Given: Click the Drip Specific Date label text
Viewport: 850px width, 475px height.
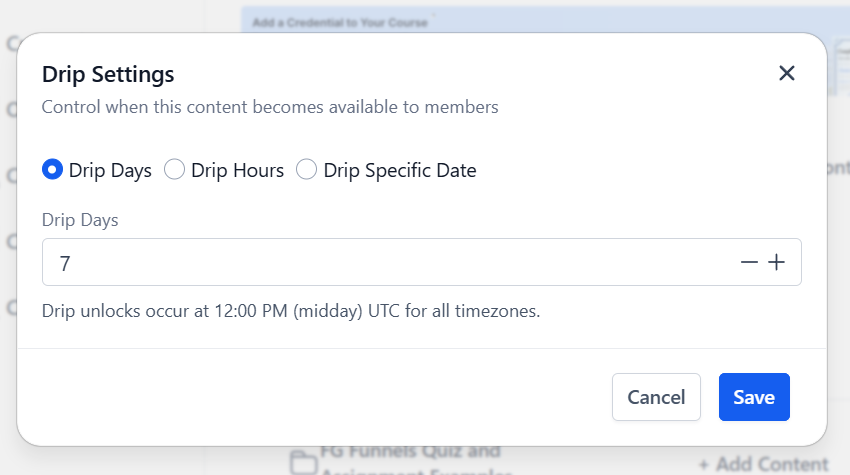Looking at the screenshot, I should [x=400, y=170].
